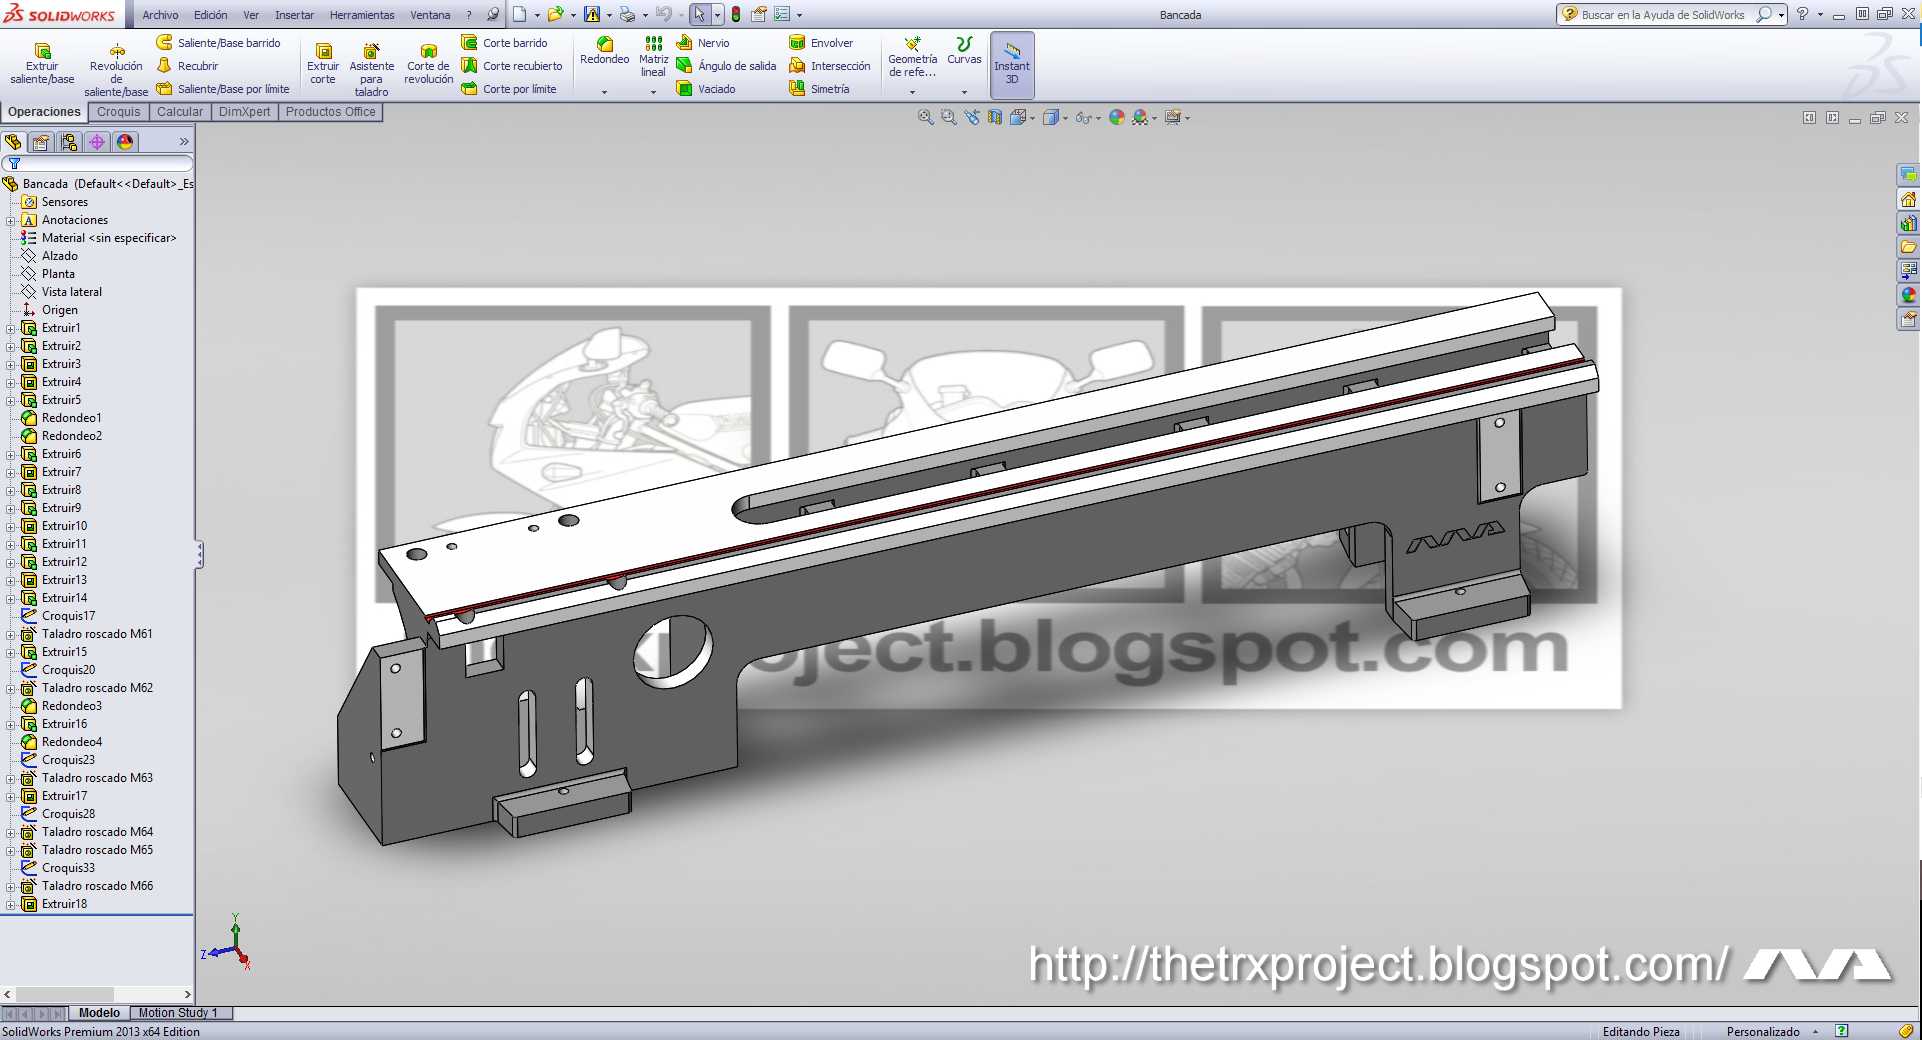
Task: Open the Custom Properties task pane tab
Action: [1909, 319]
